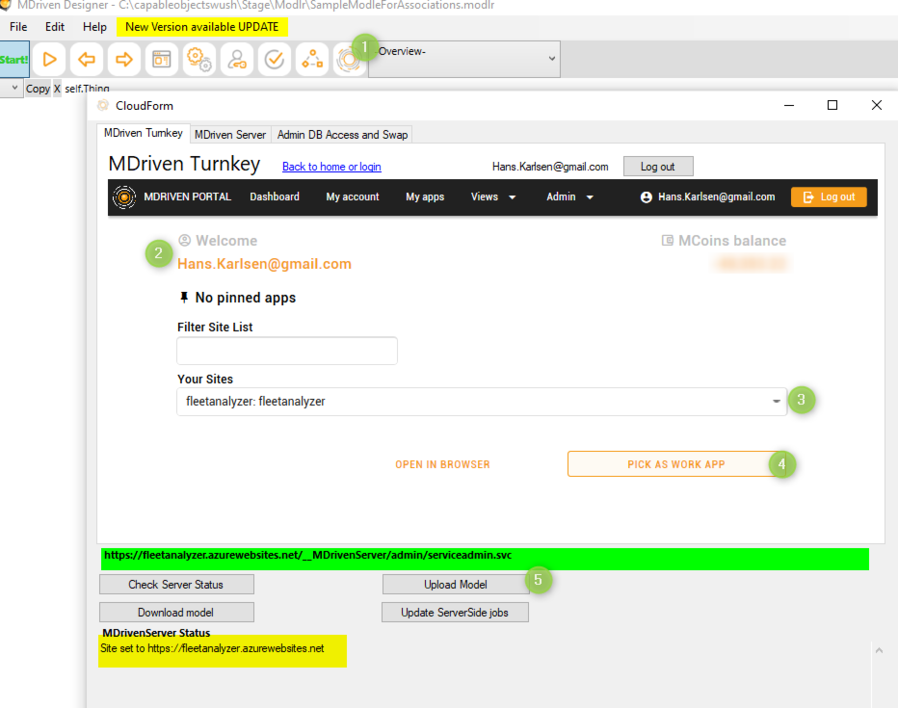Click the CloudForm window title icon
898x708 pixels.
pos(103,105)
